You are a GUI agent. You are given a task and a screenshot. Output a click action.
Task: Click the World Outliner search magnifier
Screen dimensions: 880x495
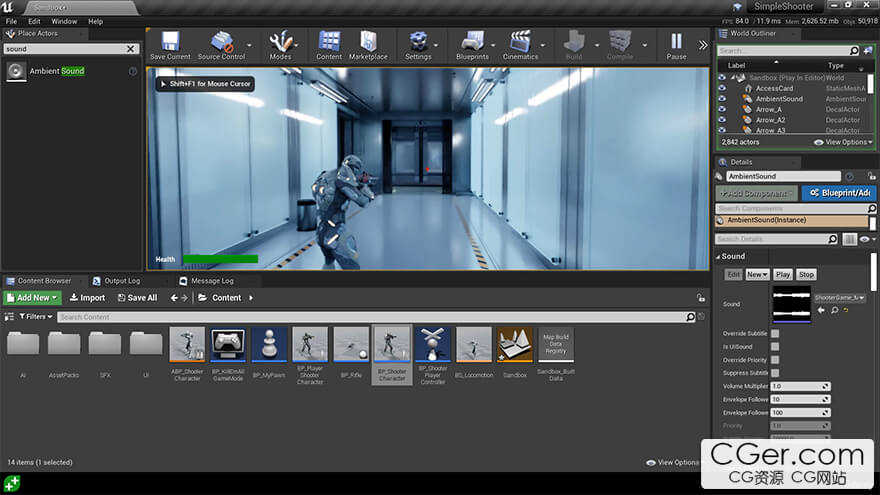click(x=854, y=51)
